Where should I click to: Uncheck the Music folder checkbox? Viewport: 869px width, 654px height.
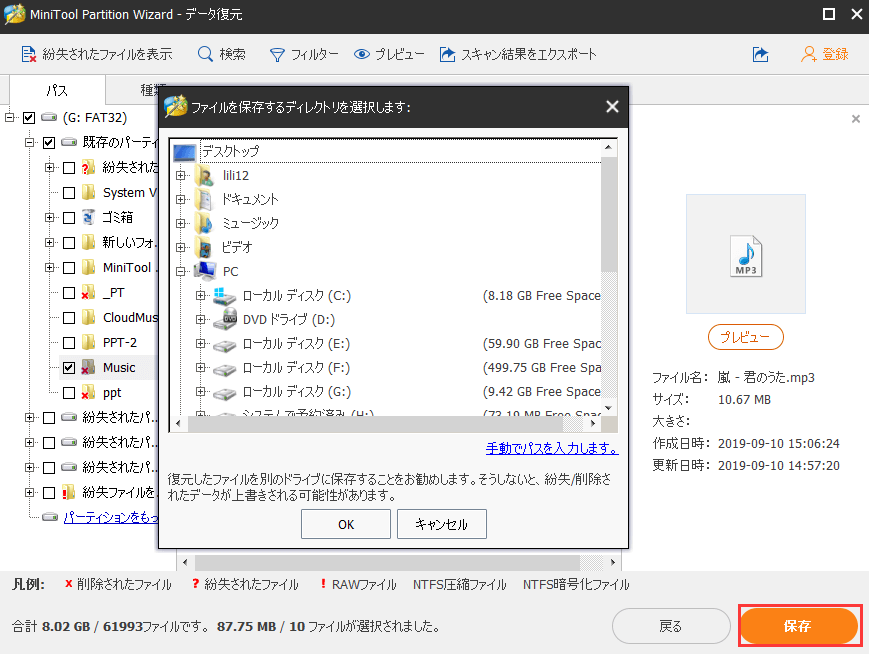point(69,367)
